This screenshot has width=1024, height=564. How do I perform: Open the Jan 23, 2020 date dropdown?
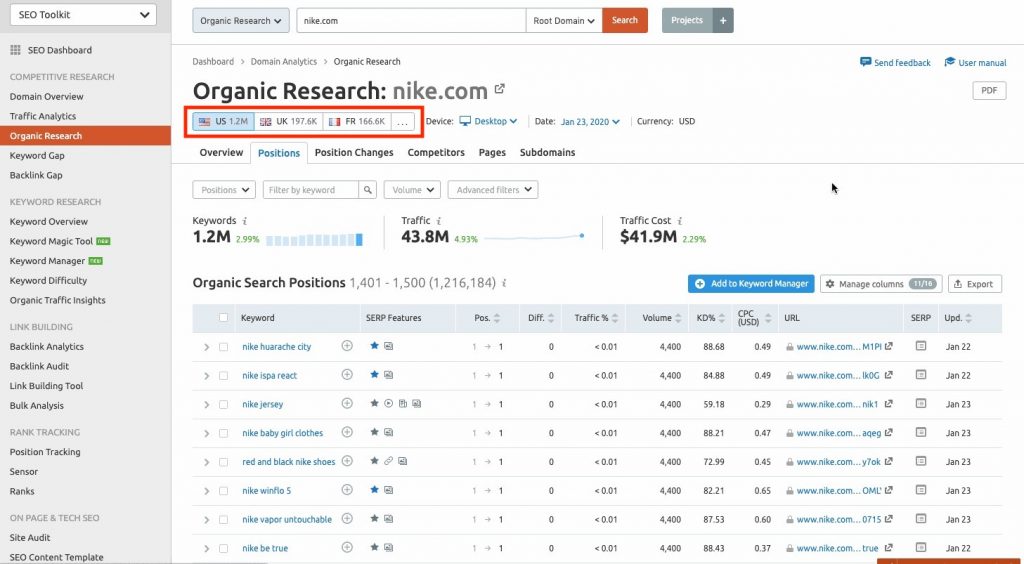click(x=590, y=121)
